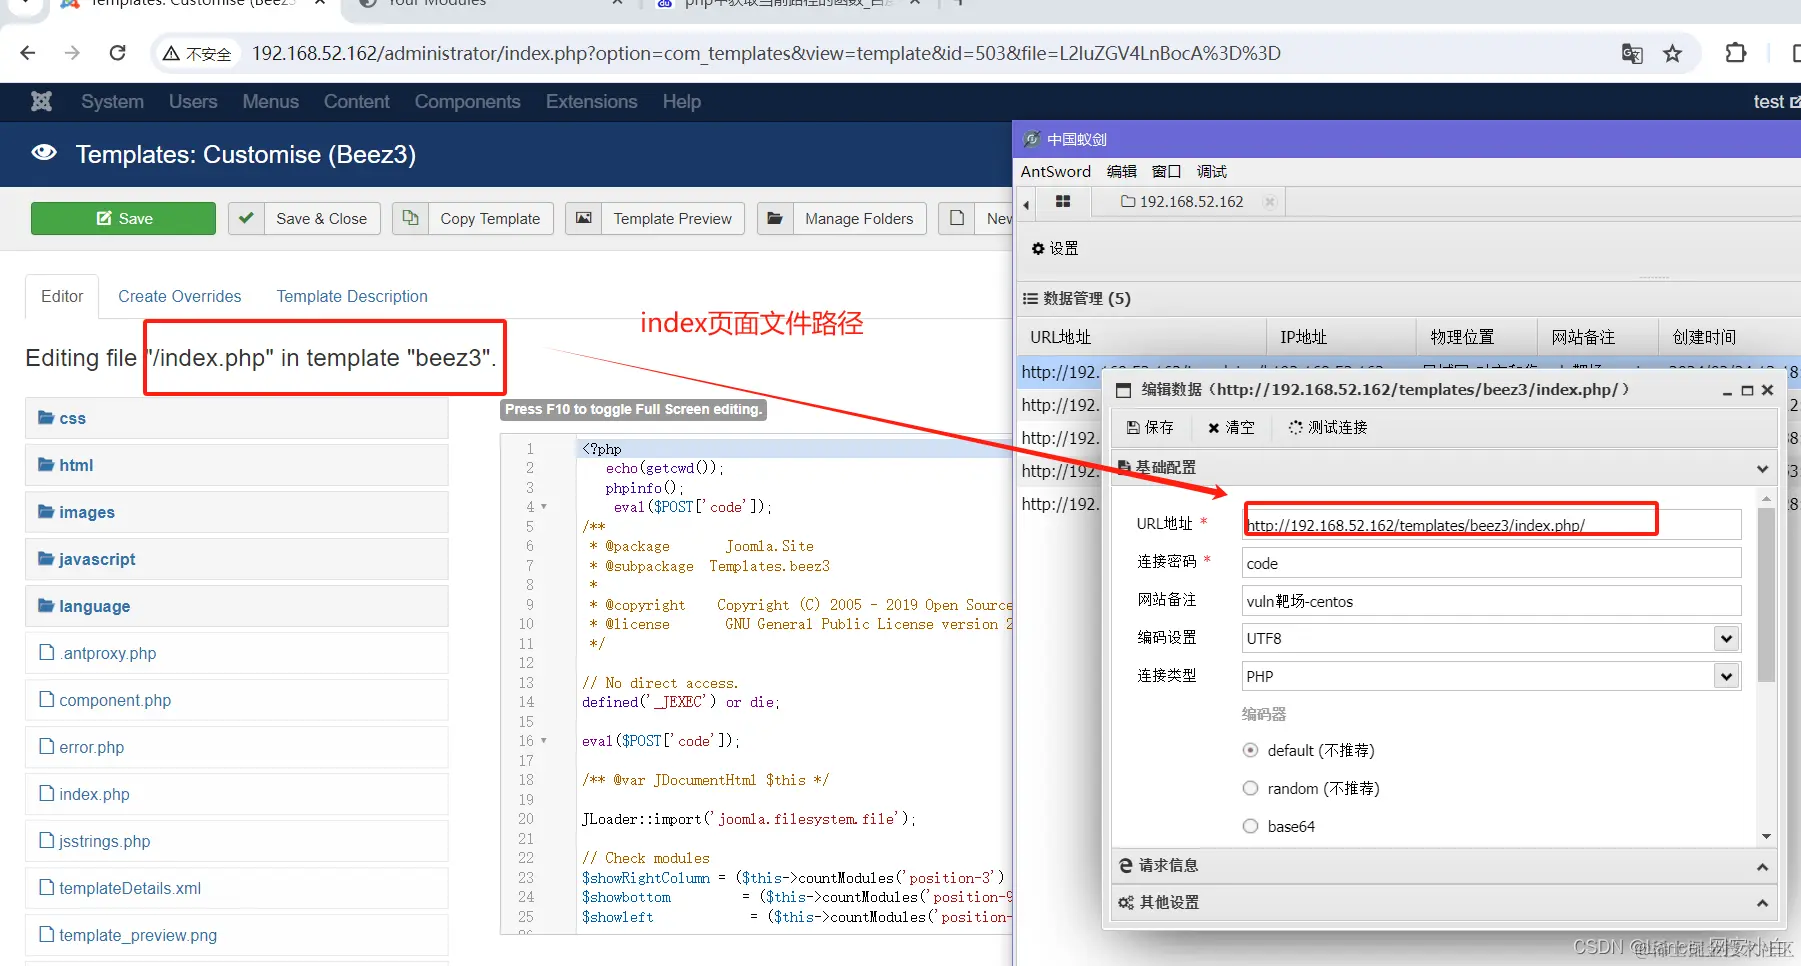Open component.php in the file list
Screen dimensions: 1801x966
click(x=115, y=700)
